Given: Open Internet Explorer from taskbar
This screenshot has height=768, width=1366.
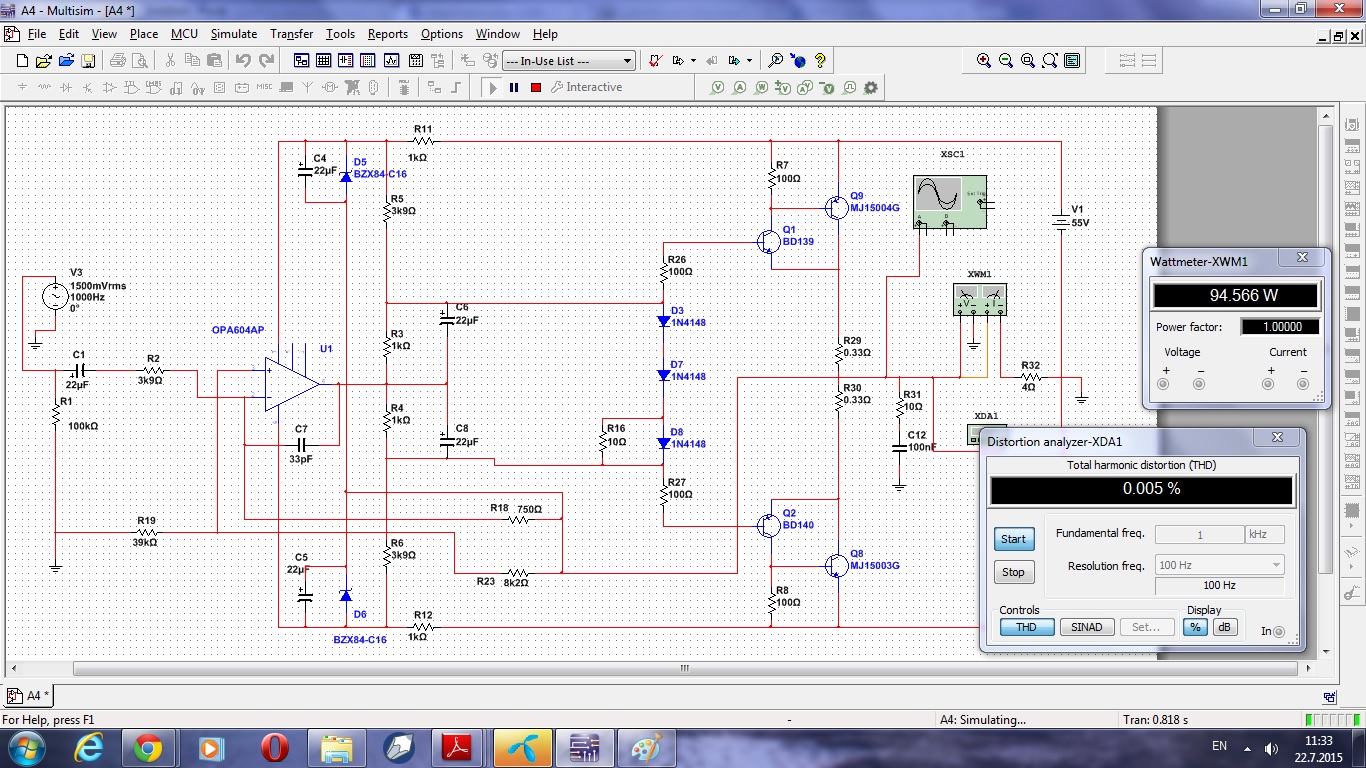Looking at the screenshot, I should [x=88, y=747].
